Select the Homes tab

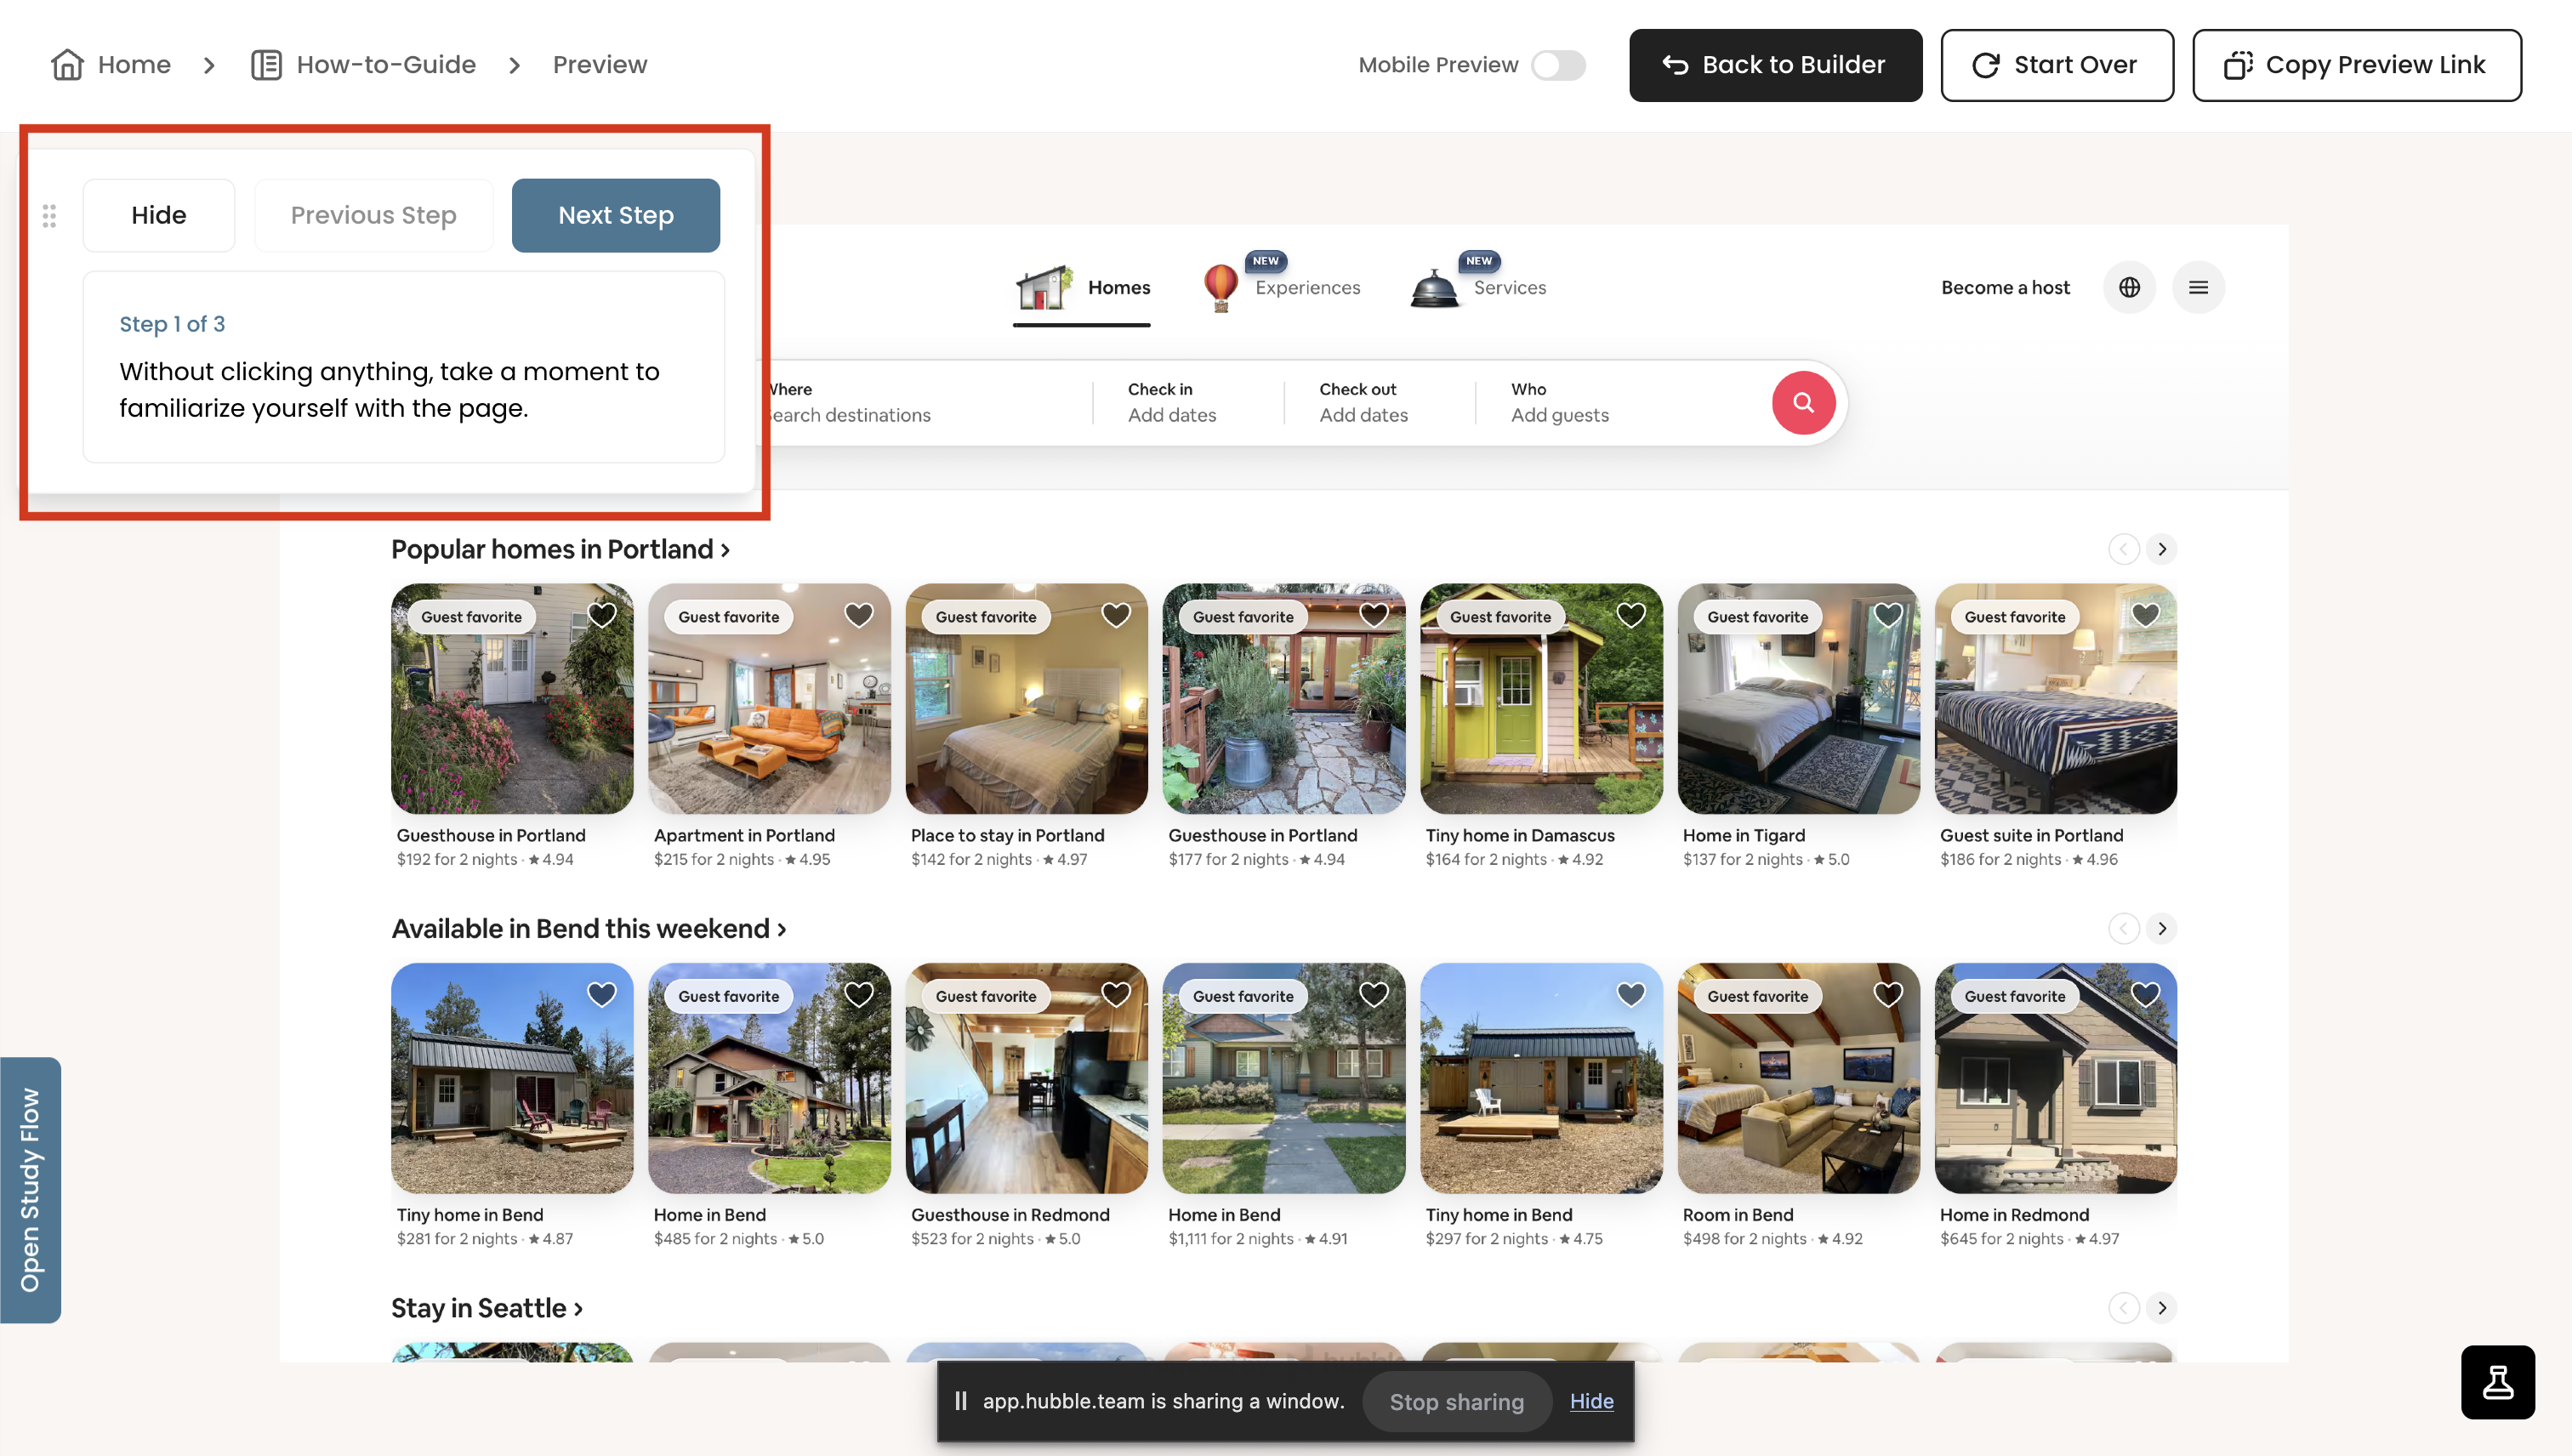click(x=1082, y=289)
